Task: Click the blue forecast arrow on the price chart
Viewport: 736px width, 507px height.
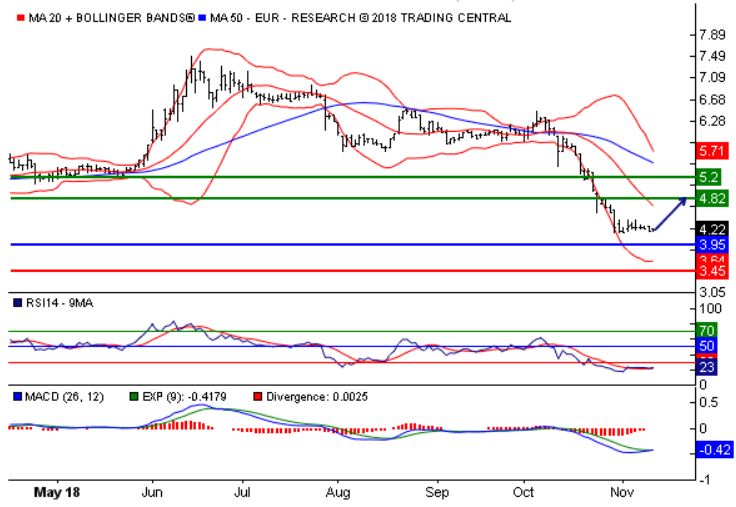Action: [671, 214]
